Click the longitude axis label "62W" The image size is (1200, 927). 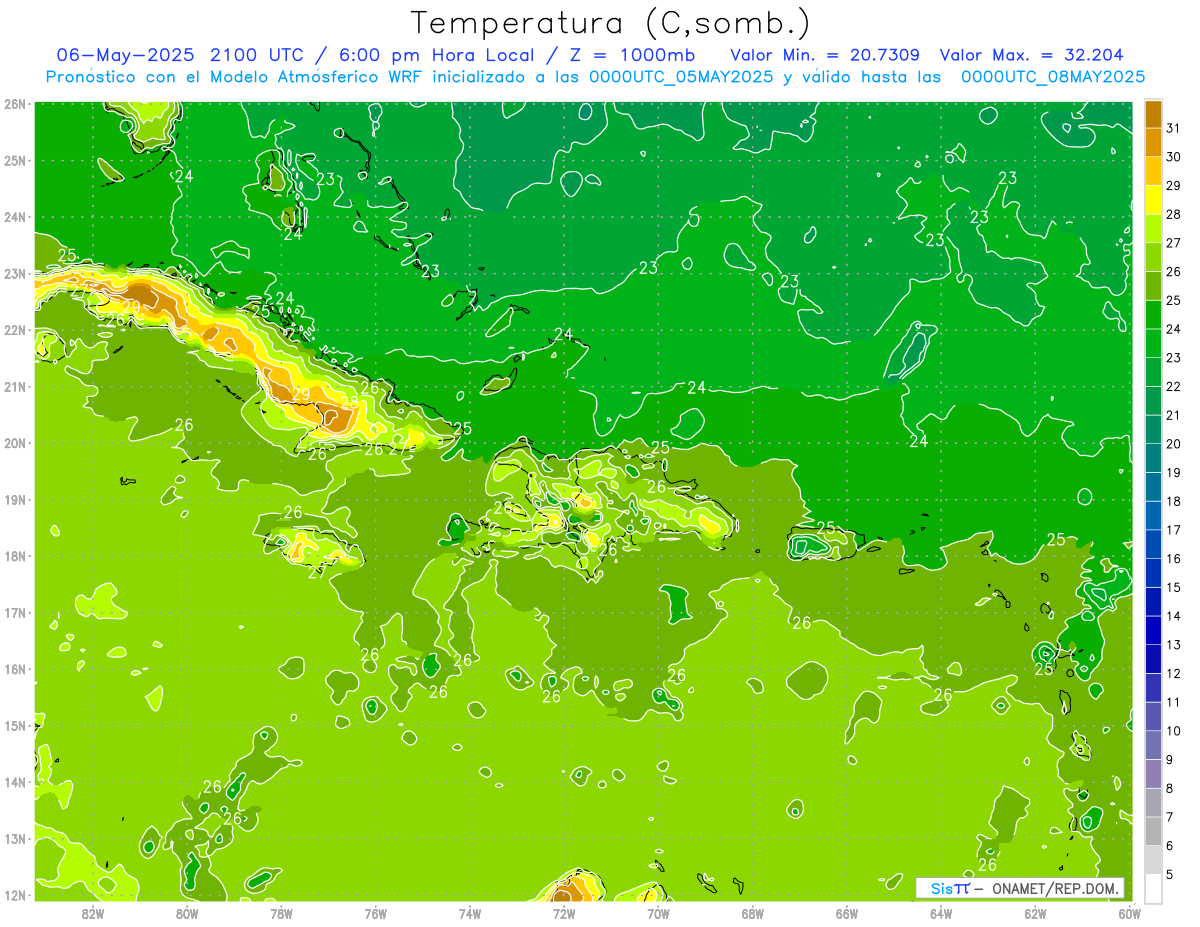1036,913
